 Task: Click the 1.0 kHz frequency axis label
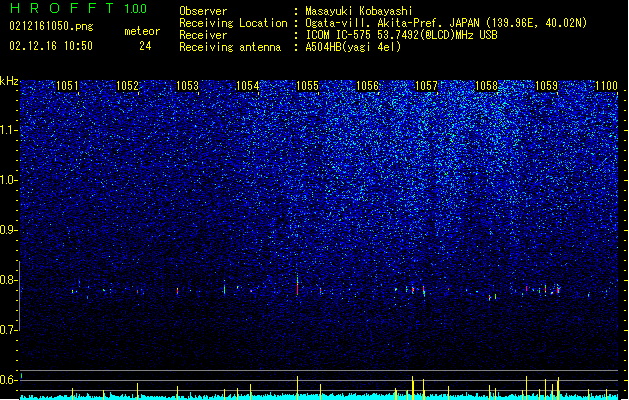[x=8, y=180]
